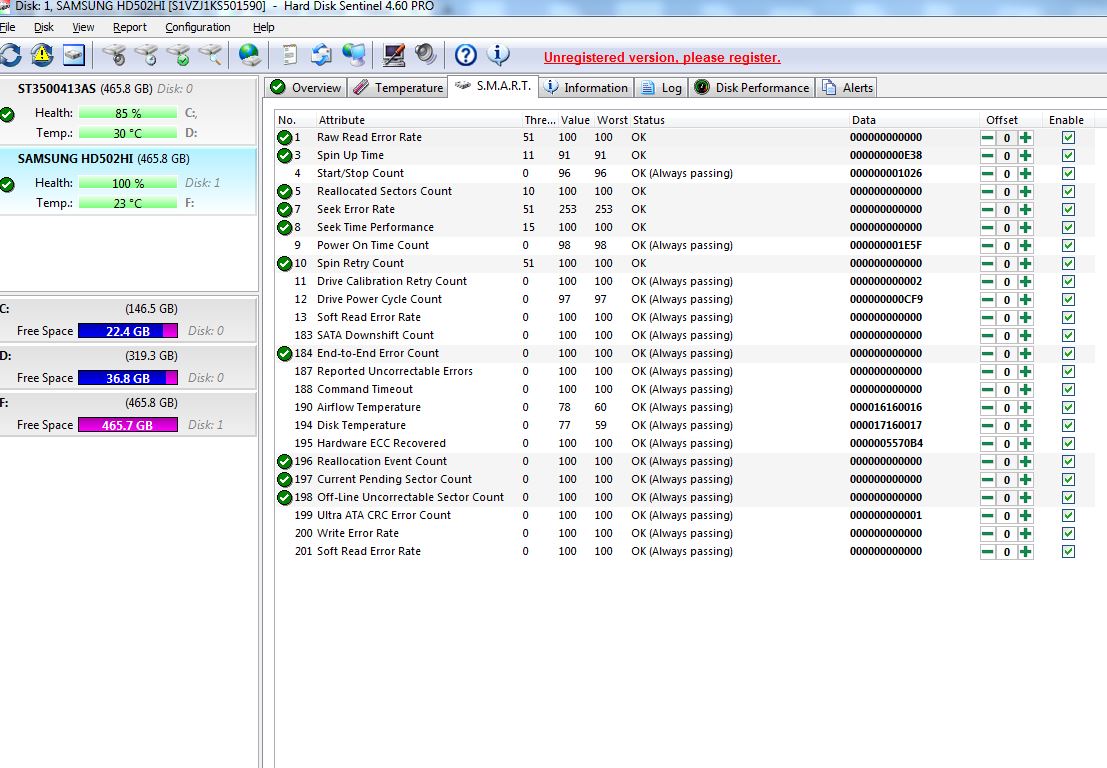Click the blue information bubble icon
Screen dimensions: 1107x768
tap(498, 54)
